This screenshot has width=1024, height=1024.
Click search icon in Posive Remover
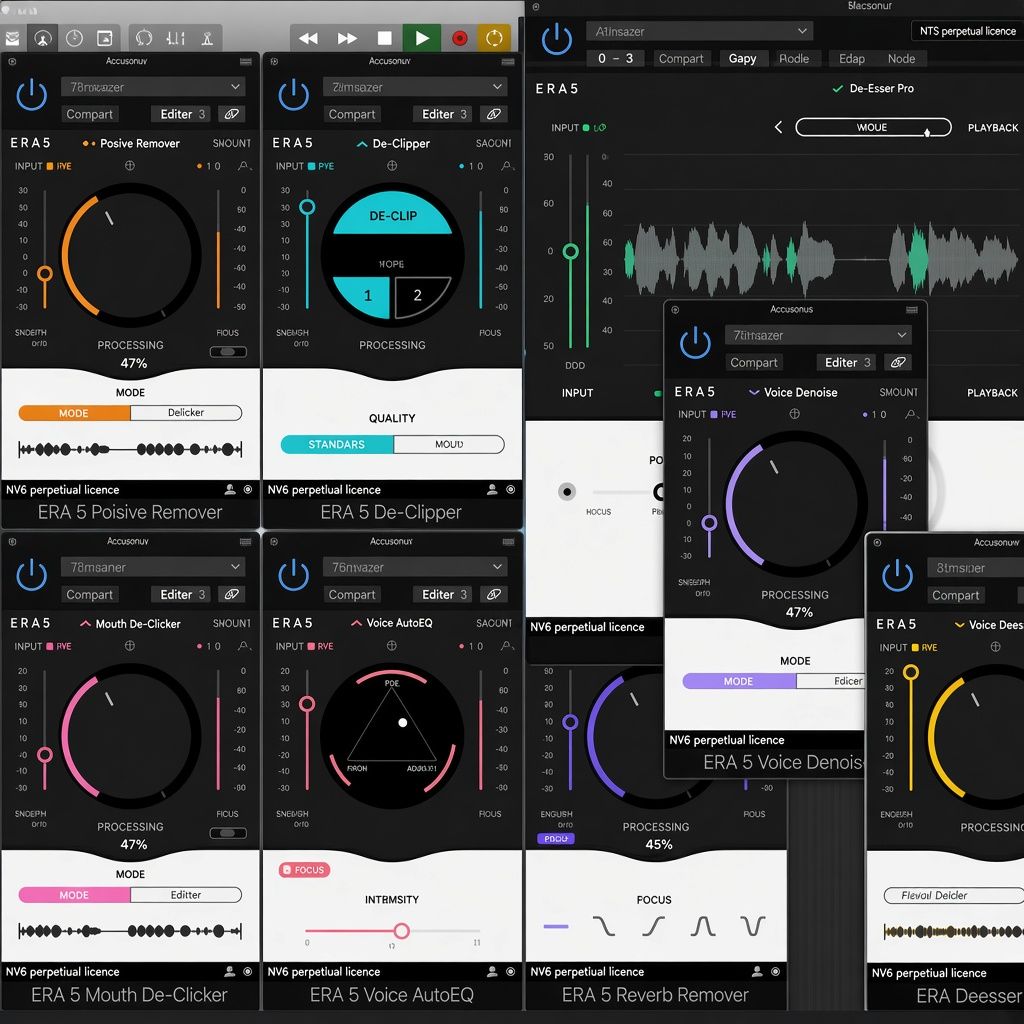coord(244,167)
